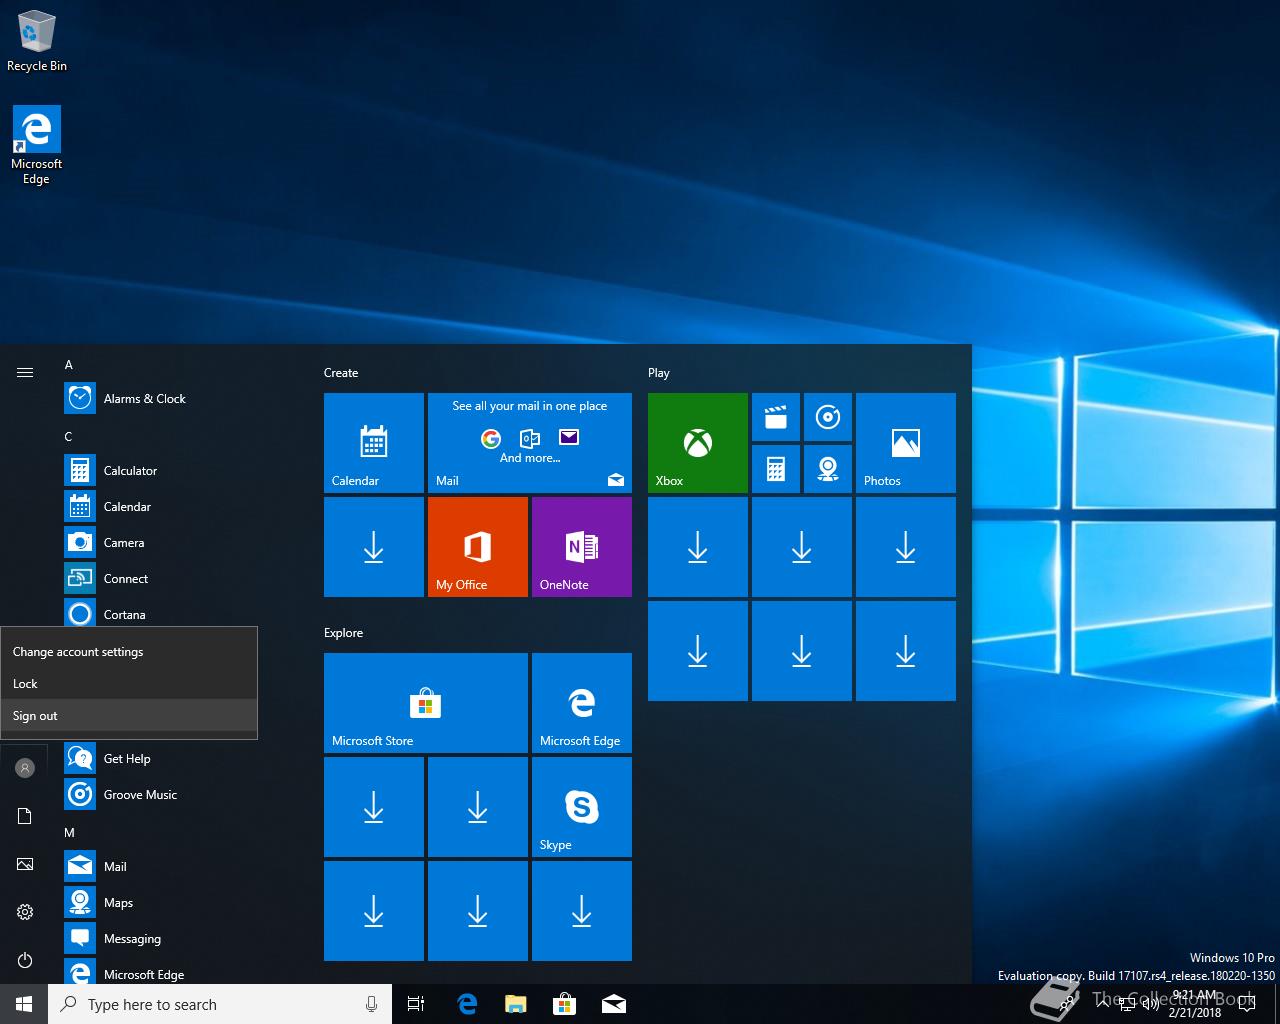Open the Maps small tile
Screen dimensions: 1280x1024
[x=828, y=469]
